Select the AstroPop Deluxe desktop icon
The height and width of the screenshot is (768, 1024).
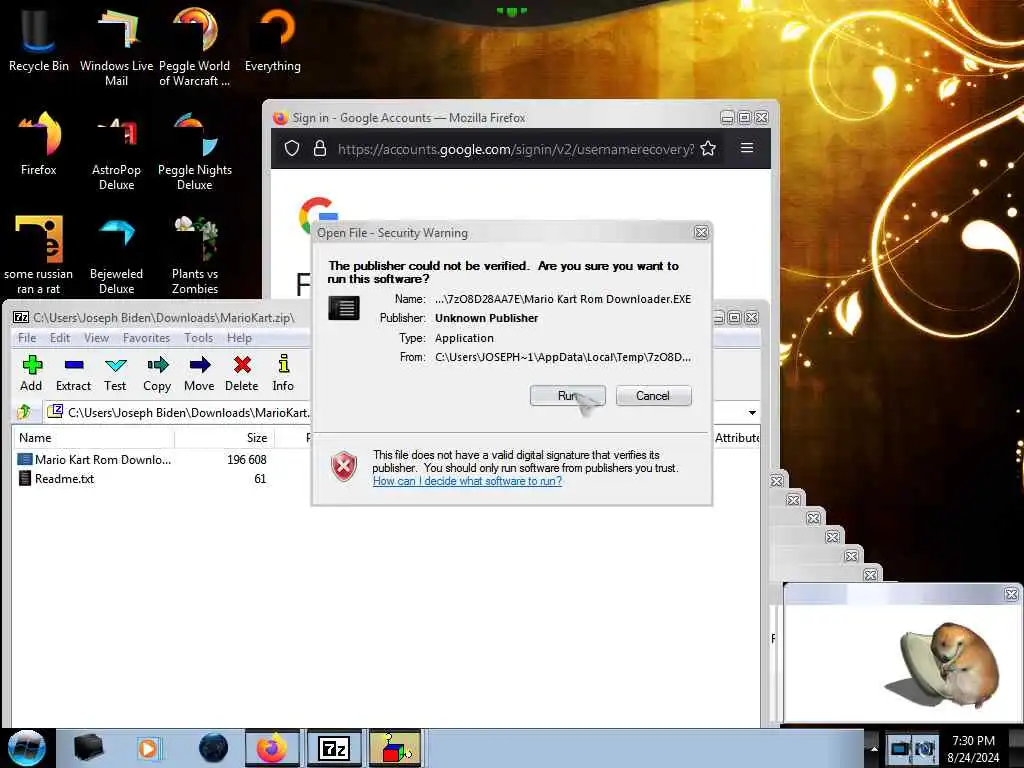116,153
